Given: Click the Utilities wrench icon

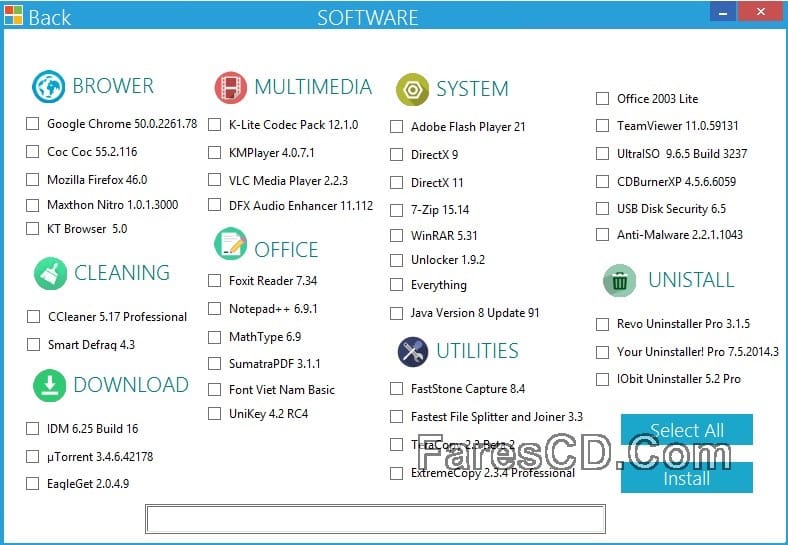Looking at the screenshot, I should [x=413, y=351].
